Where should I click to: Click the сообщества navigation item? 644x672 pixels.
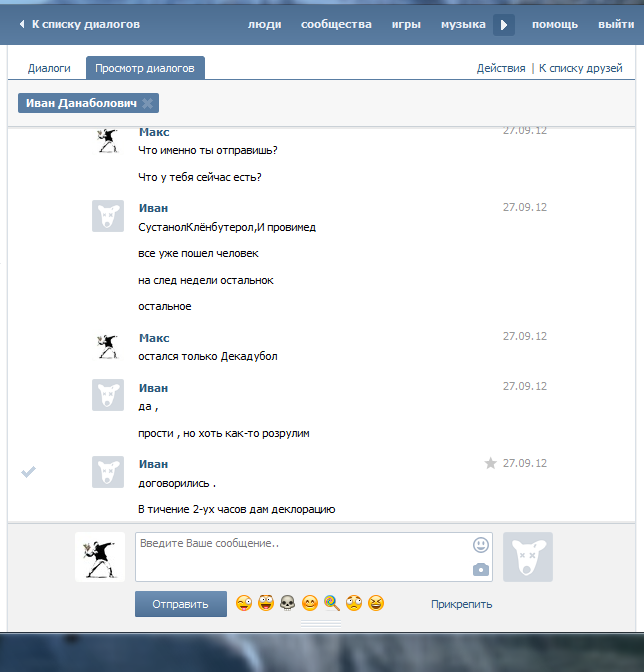pyautogui.click(x=336, y=24)
